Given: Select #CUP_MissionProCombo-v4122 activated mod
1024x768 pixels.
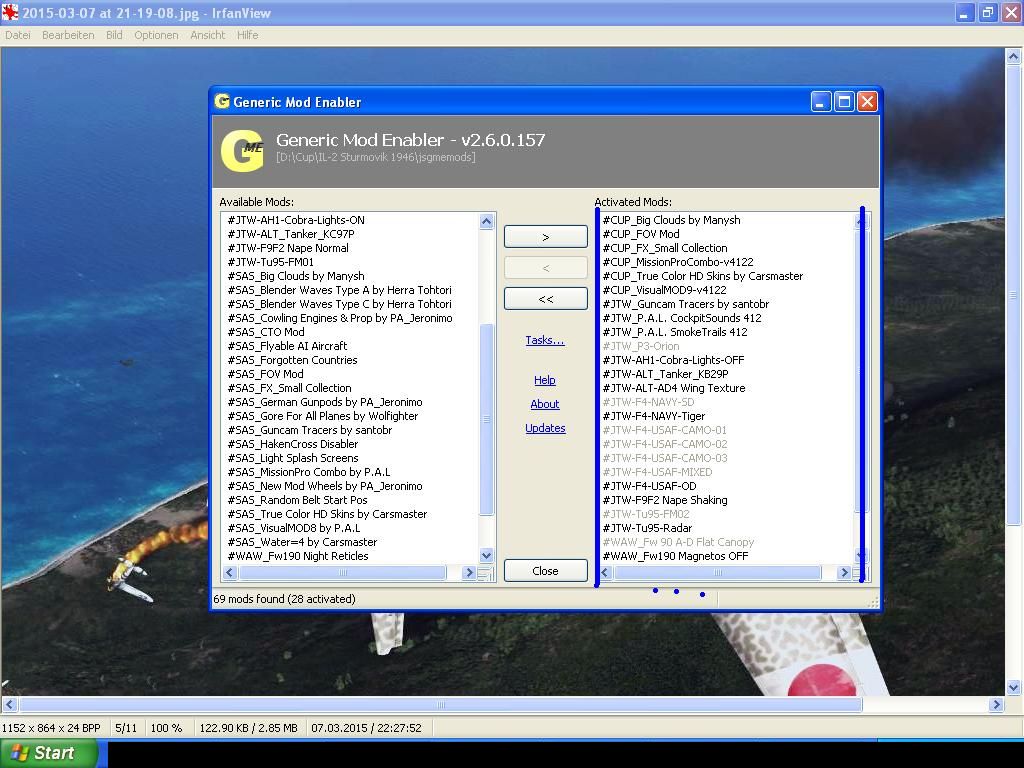Looking at the screenshot, I should (x=678, y=262).
